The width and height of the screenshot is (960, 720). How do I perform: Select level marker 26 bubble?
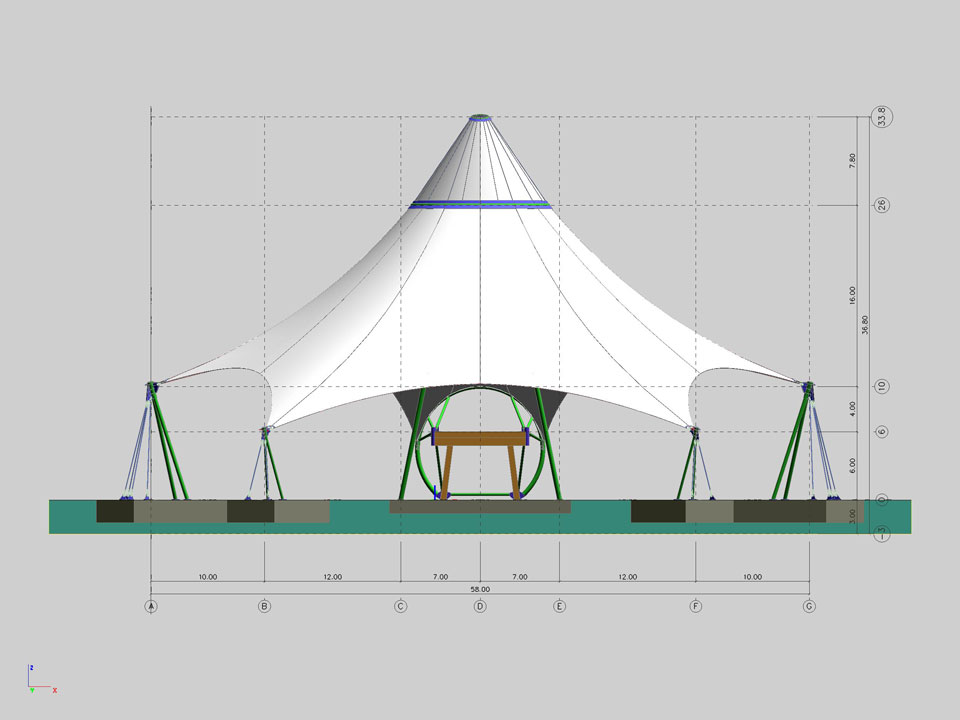coord(882,205)
